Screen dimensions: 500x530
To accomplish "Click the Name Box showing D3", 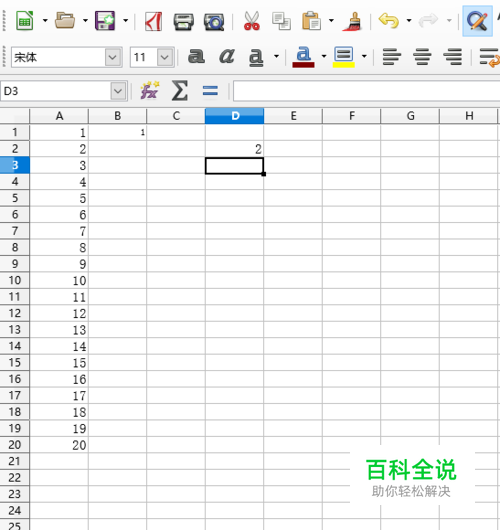I will tap(56, 91).
